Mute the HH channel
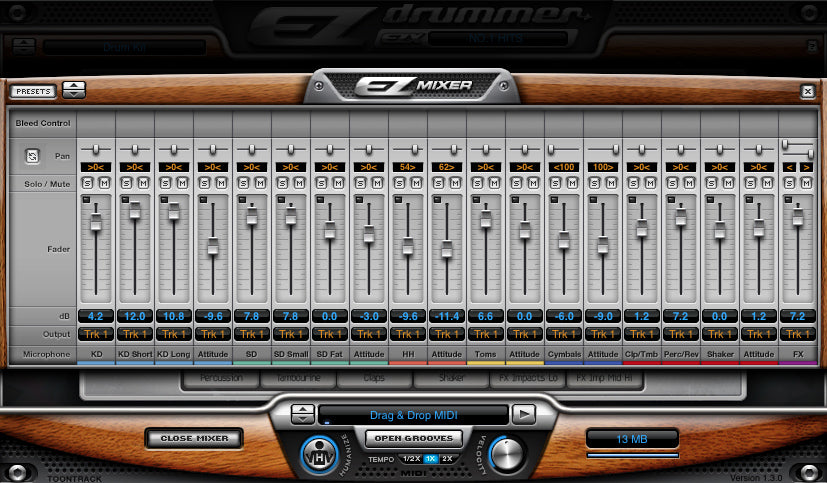Image resolution: width=827 pixels, height=483 pixels. tap(415, 183)
